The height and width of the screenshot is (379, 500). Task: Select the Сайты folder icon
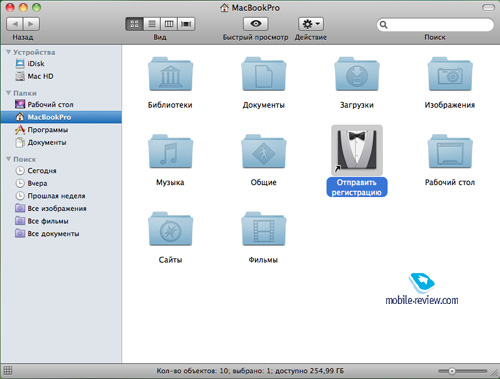point(170,229)
